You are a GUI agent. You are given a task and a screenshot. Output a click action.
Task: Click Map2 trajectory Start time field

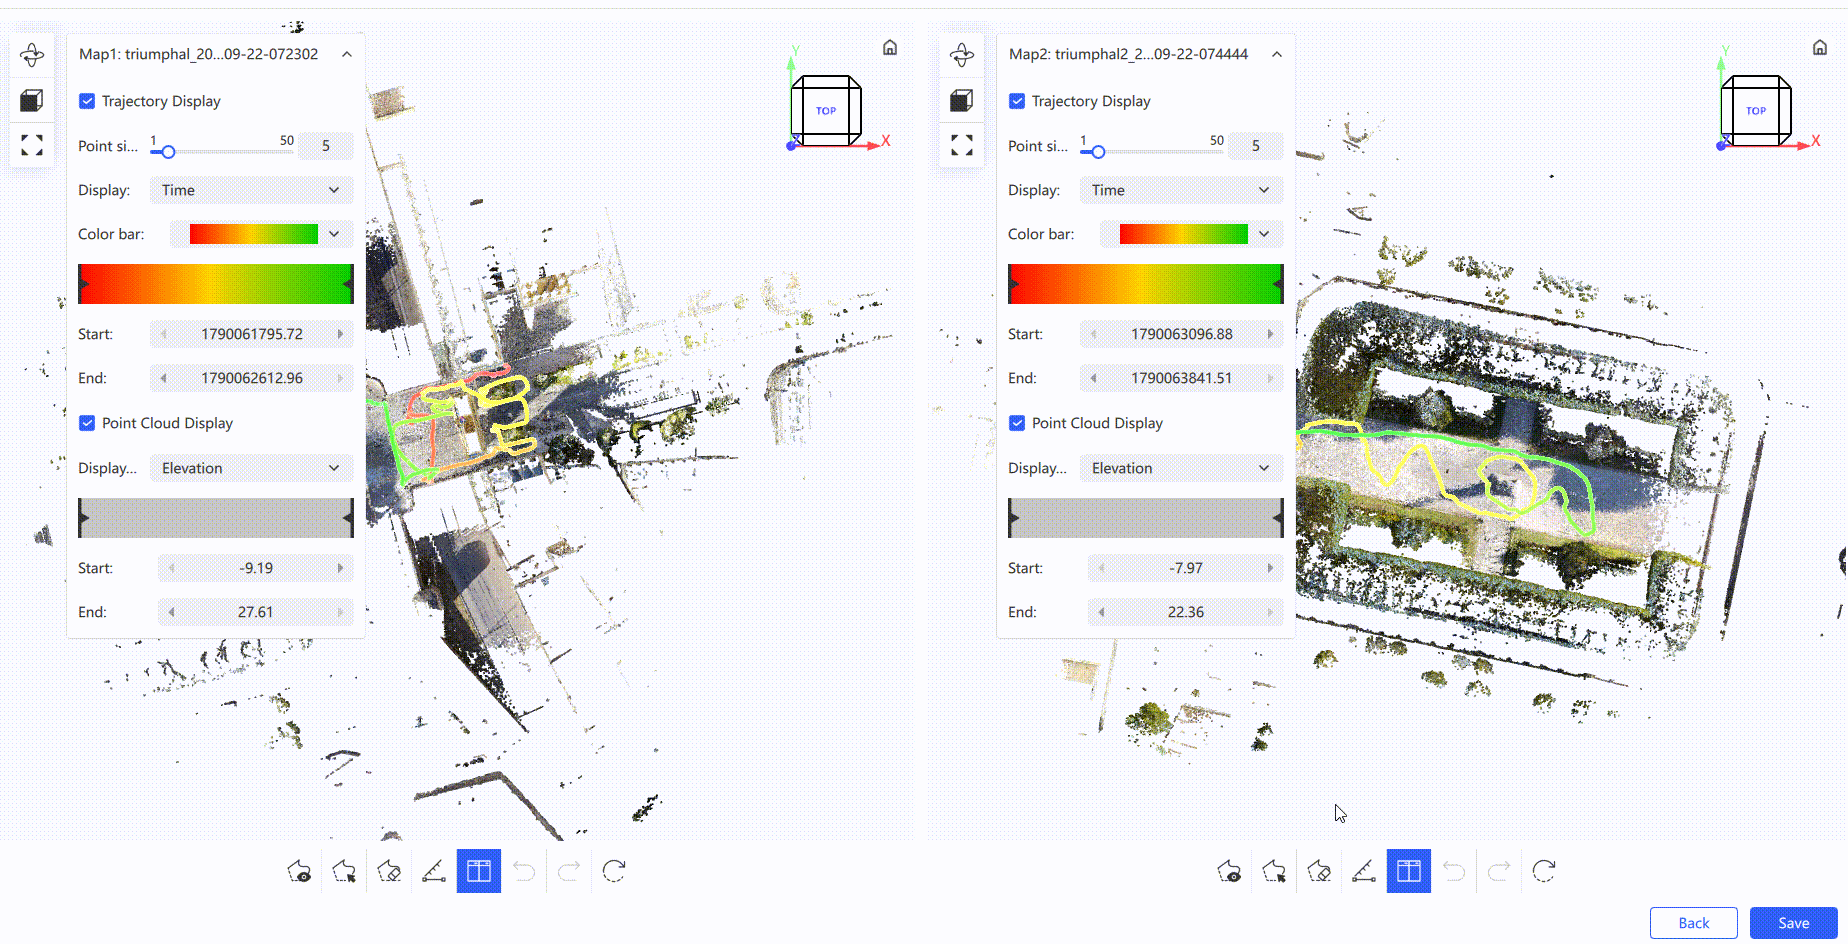click(x=1182, y=334)
